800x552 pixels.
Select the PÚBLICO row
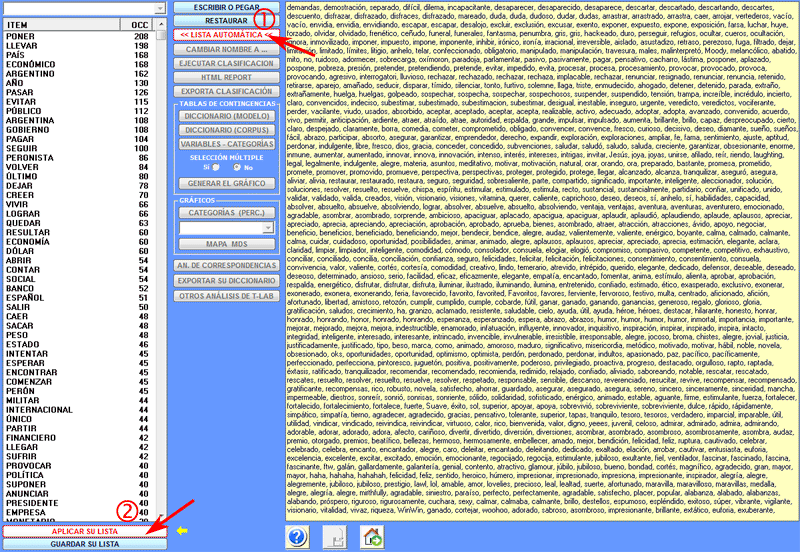point(79,111)
